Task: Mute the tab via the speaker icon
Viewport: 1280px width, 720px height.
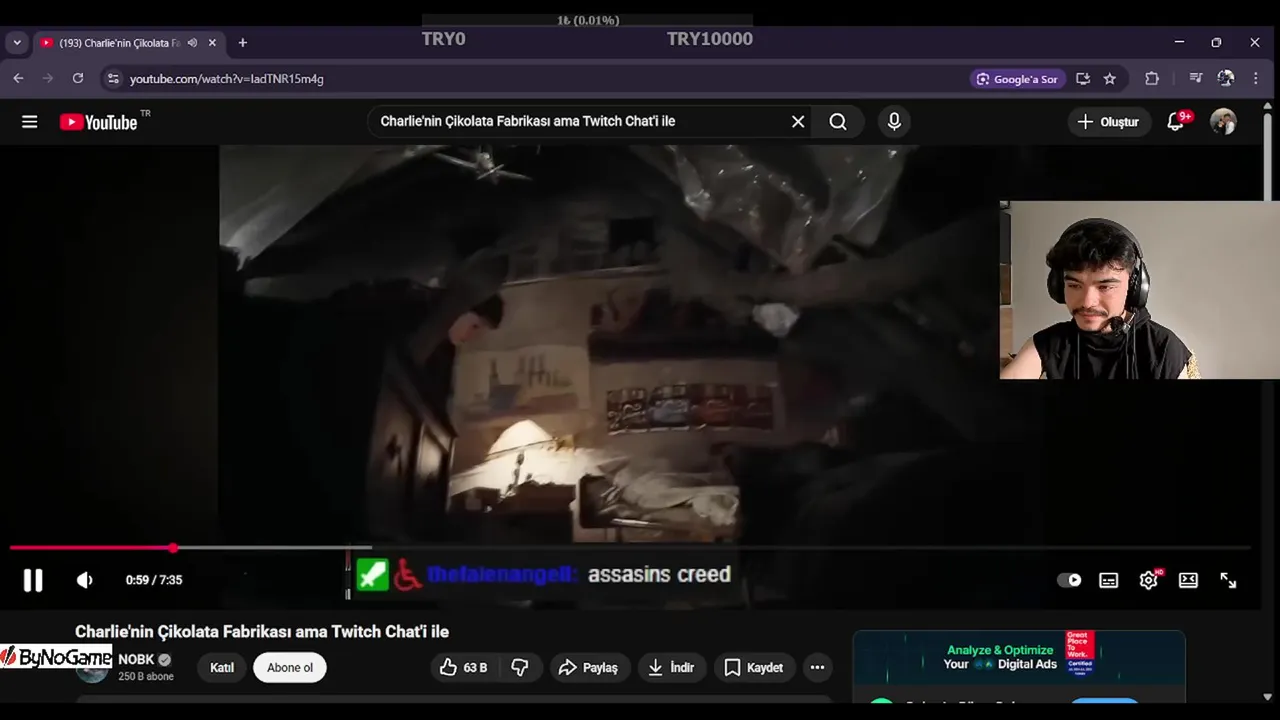Action: pos(192,43)
